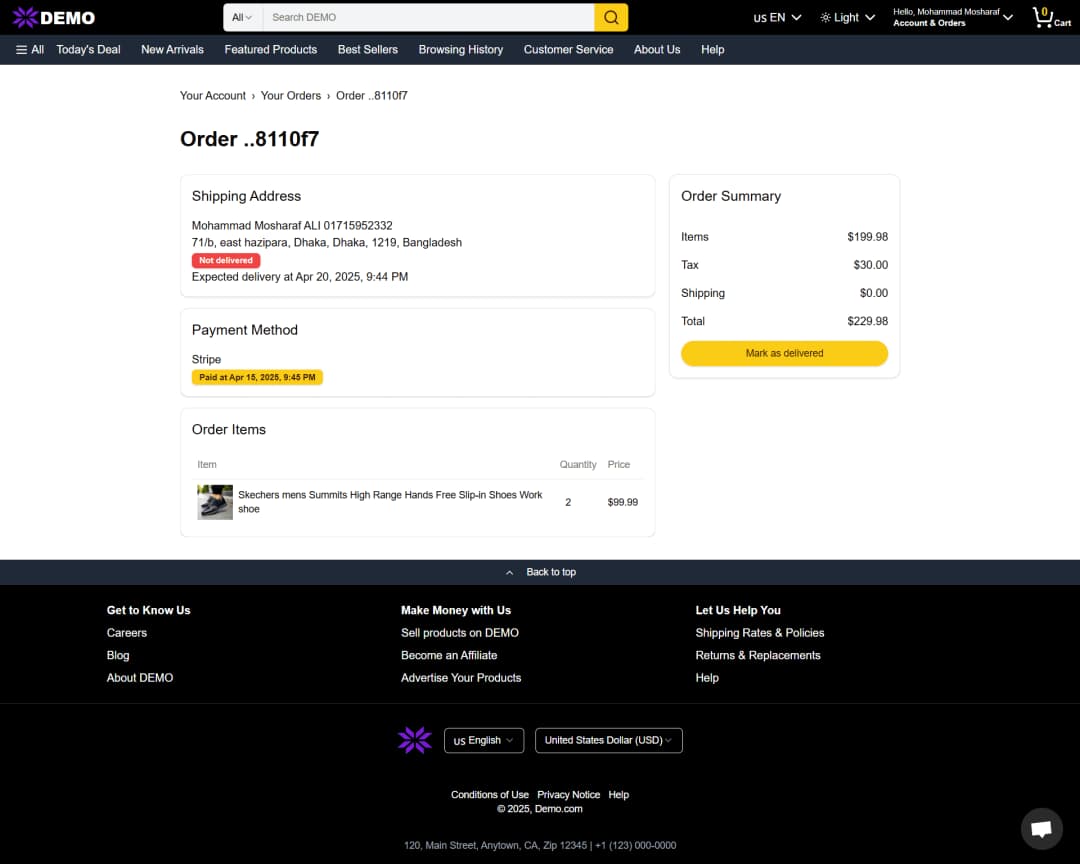Click the Back to top arrow
The image size is (1080, 864).
point(509,573)
